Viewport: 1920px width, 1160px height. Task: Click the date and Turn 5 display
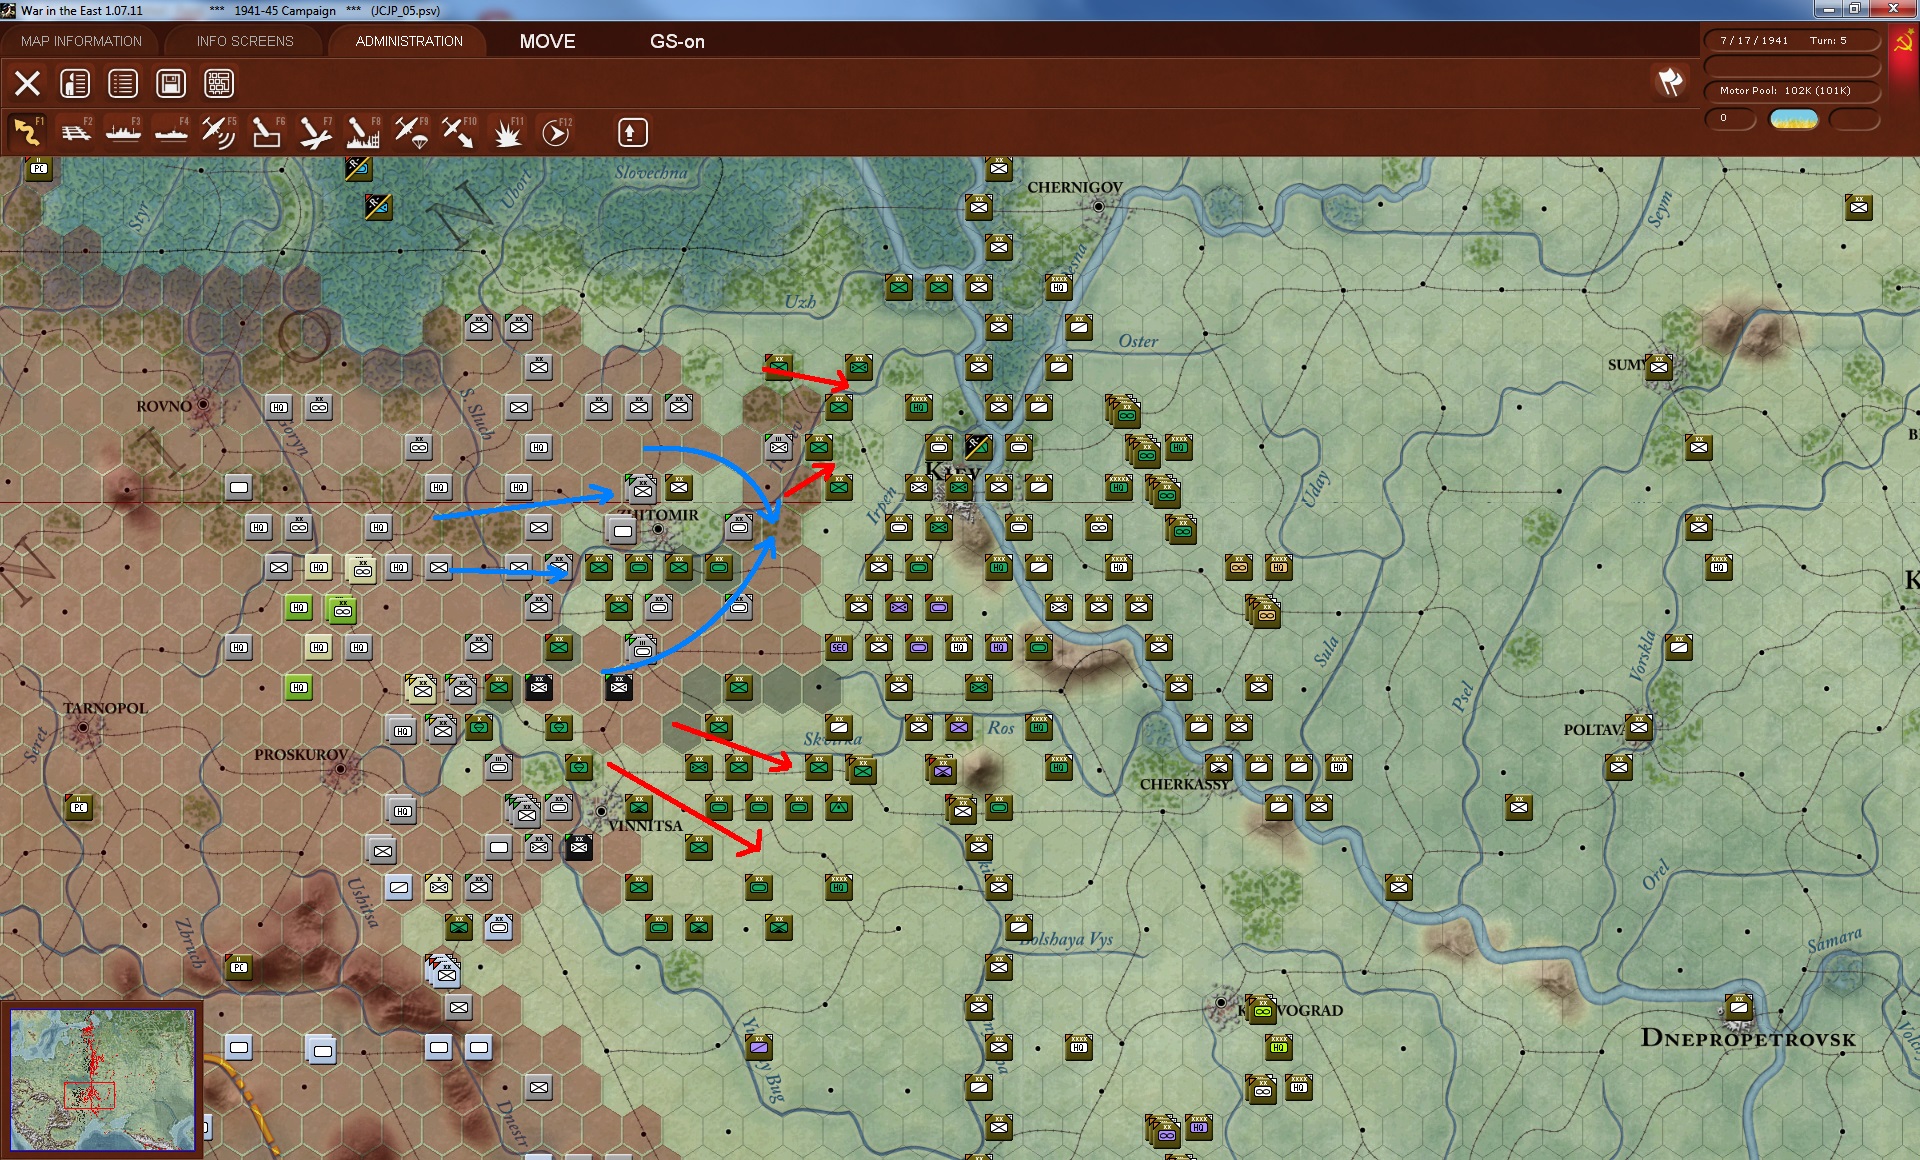[x=1792, y=40]
